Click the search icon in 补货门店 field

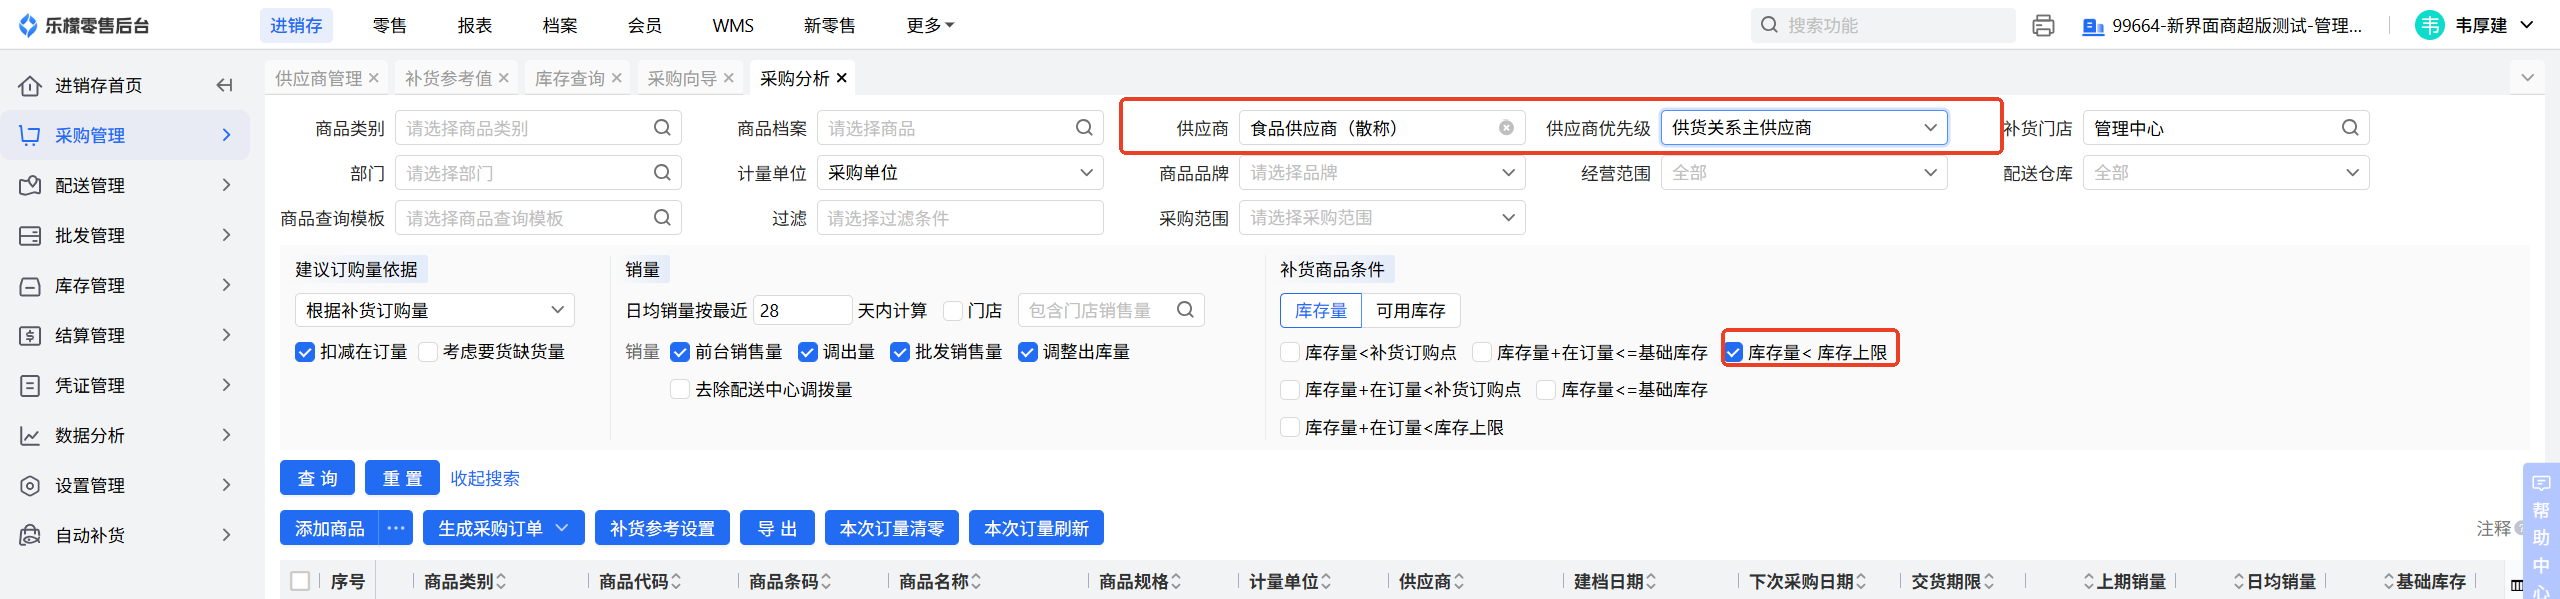[x=2350, y=128]
